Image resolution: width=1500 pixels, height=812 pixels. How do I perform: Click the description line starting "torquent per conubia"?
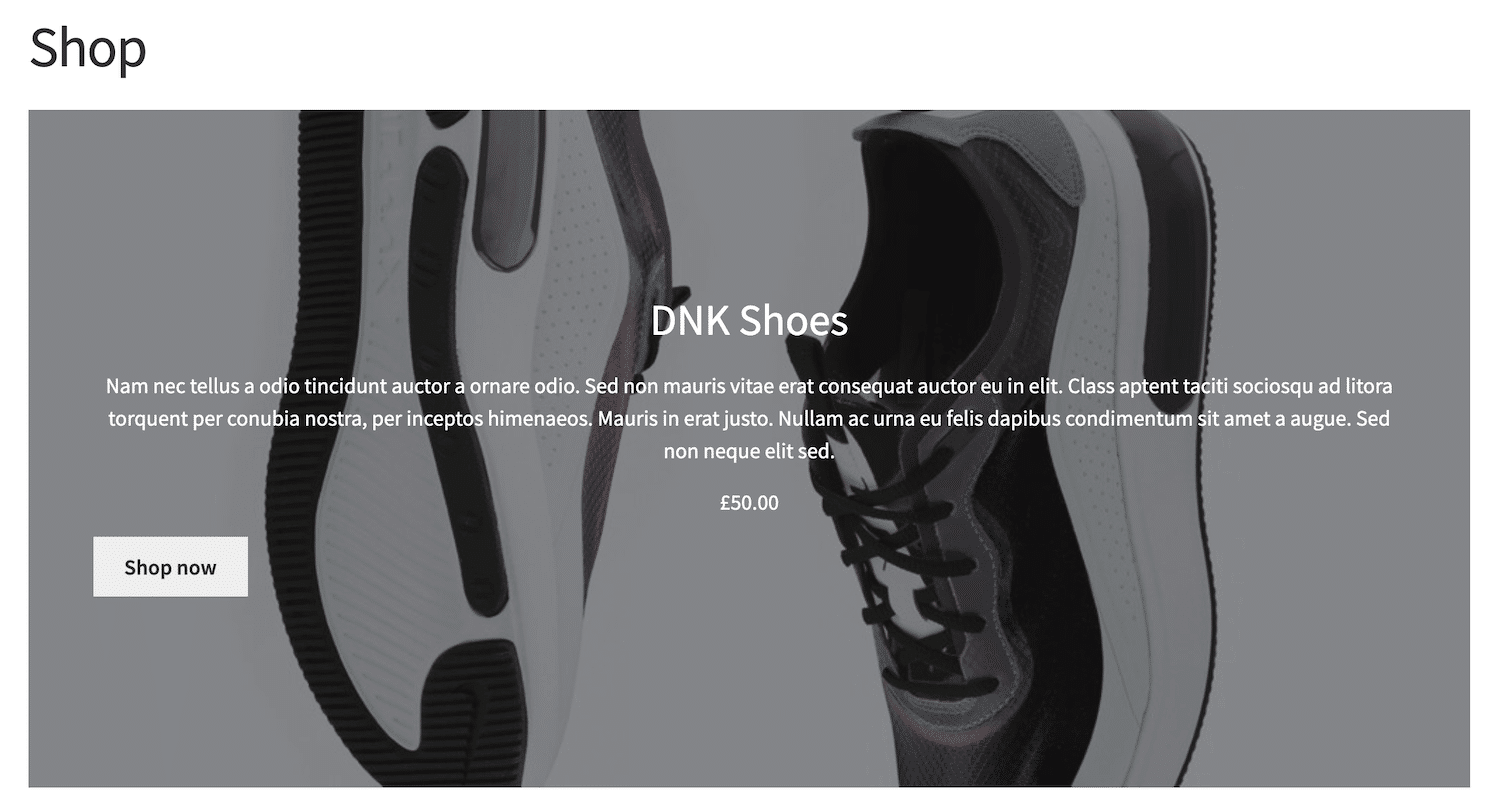[x=749, y=419]
